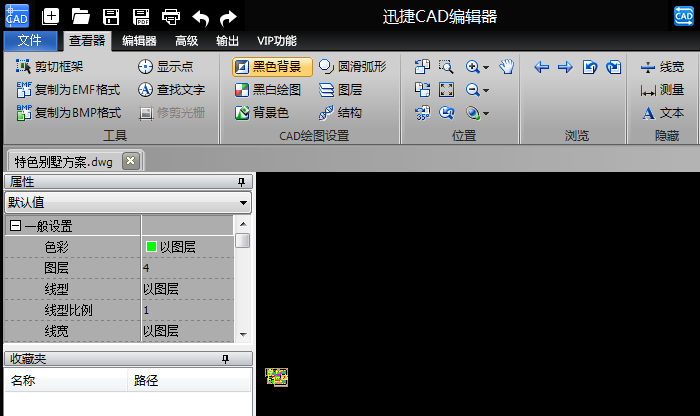Click the zoom window magnifier icon
700x416 pixels.
click(446, 67)
